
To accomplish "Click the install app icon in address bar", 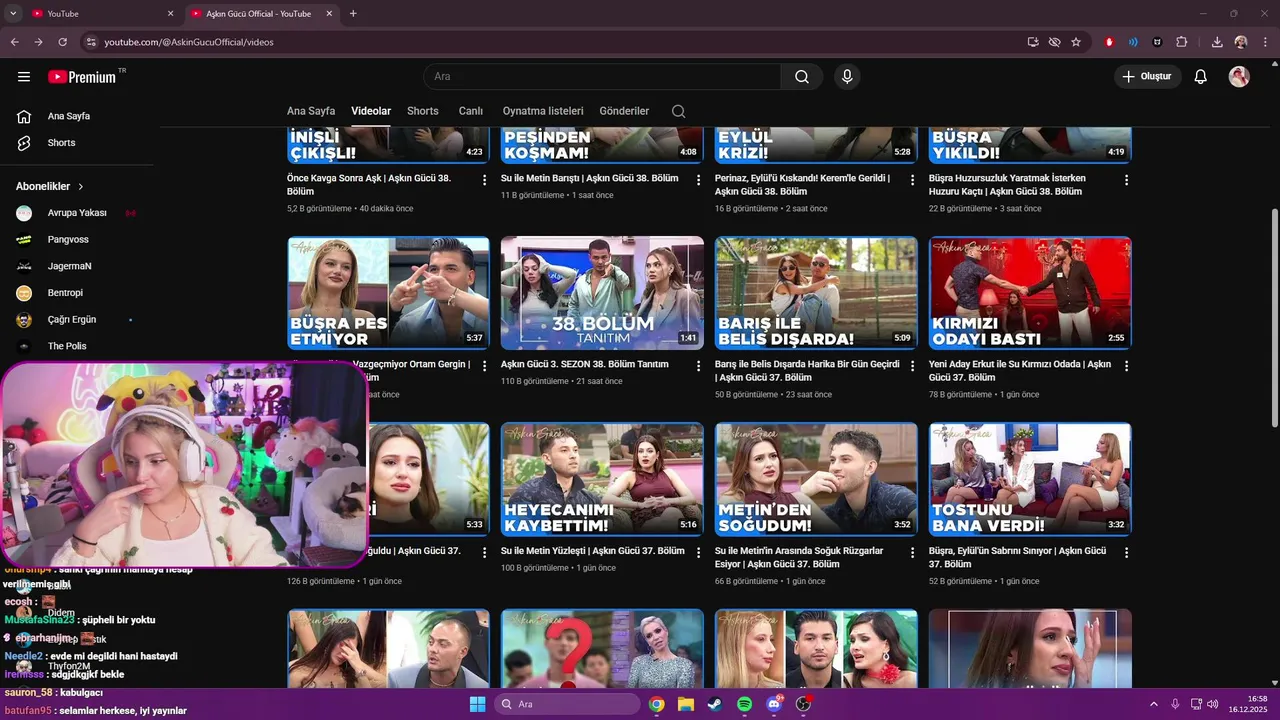I will pos(1033,42).
